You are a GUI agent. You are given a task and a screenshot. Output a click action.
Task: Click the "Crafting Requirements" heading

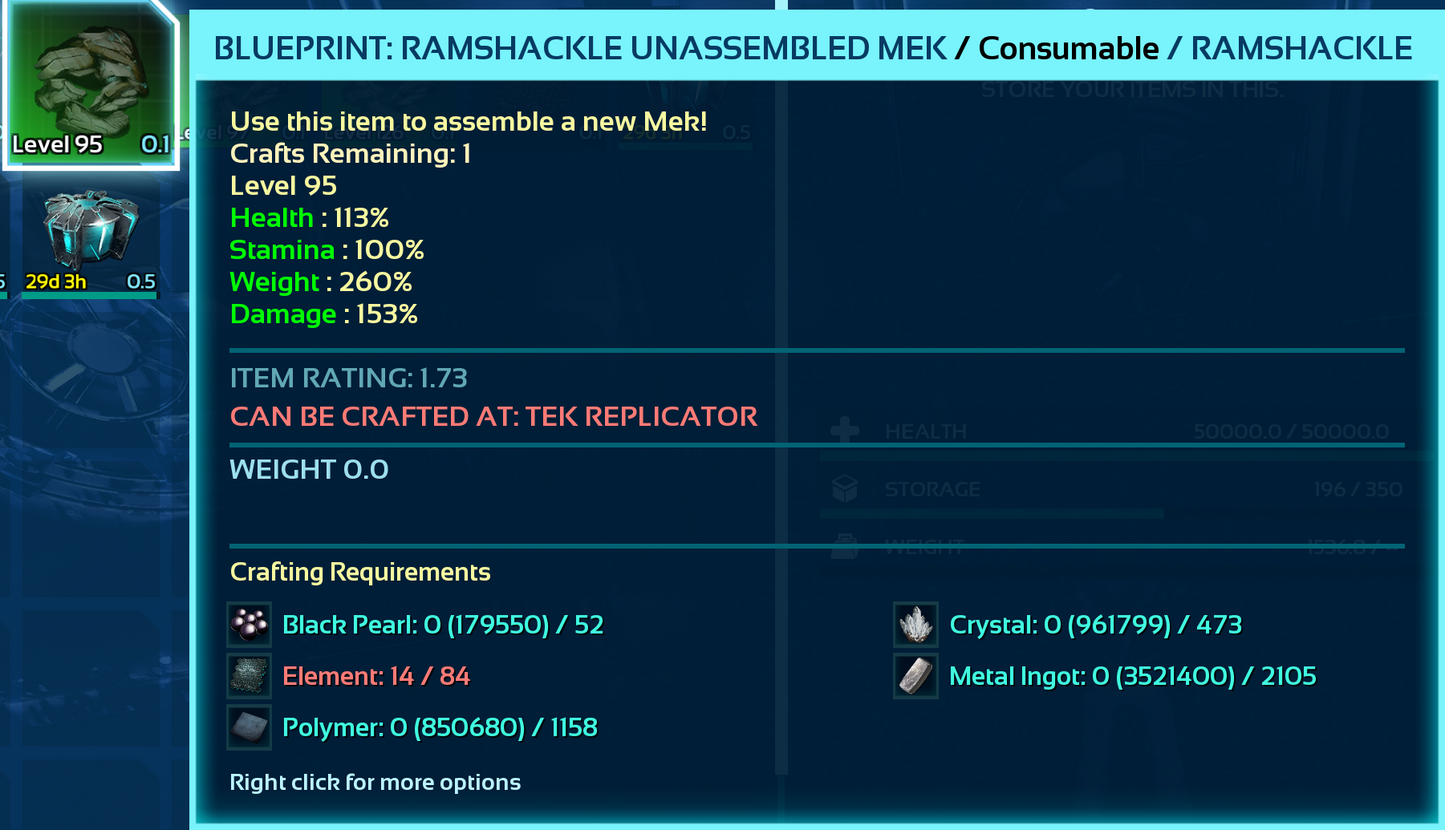[360, 572]
